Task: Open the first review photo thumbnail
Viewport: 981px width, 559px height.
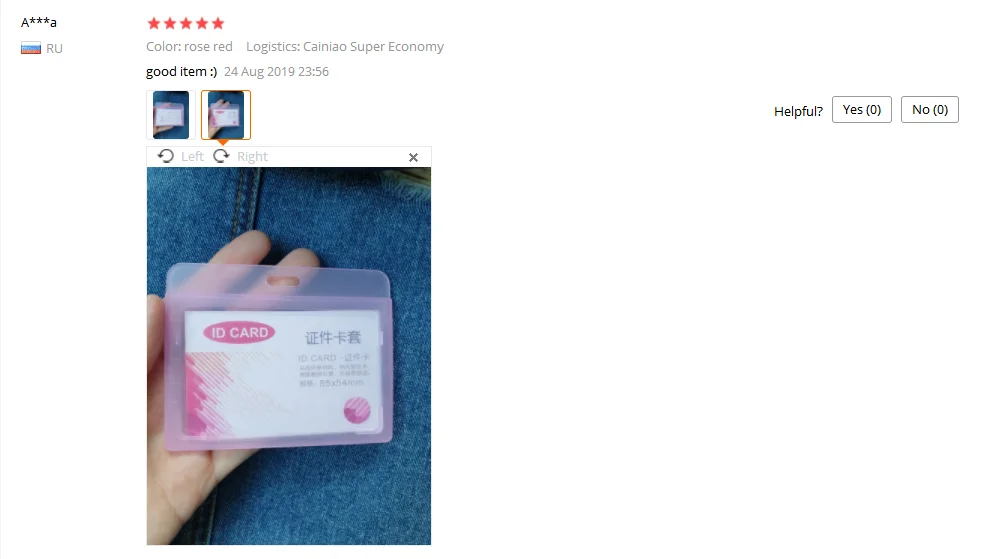Action: 171,115
